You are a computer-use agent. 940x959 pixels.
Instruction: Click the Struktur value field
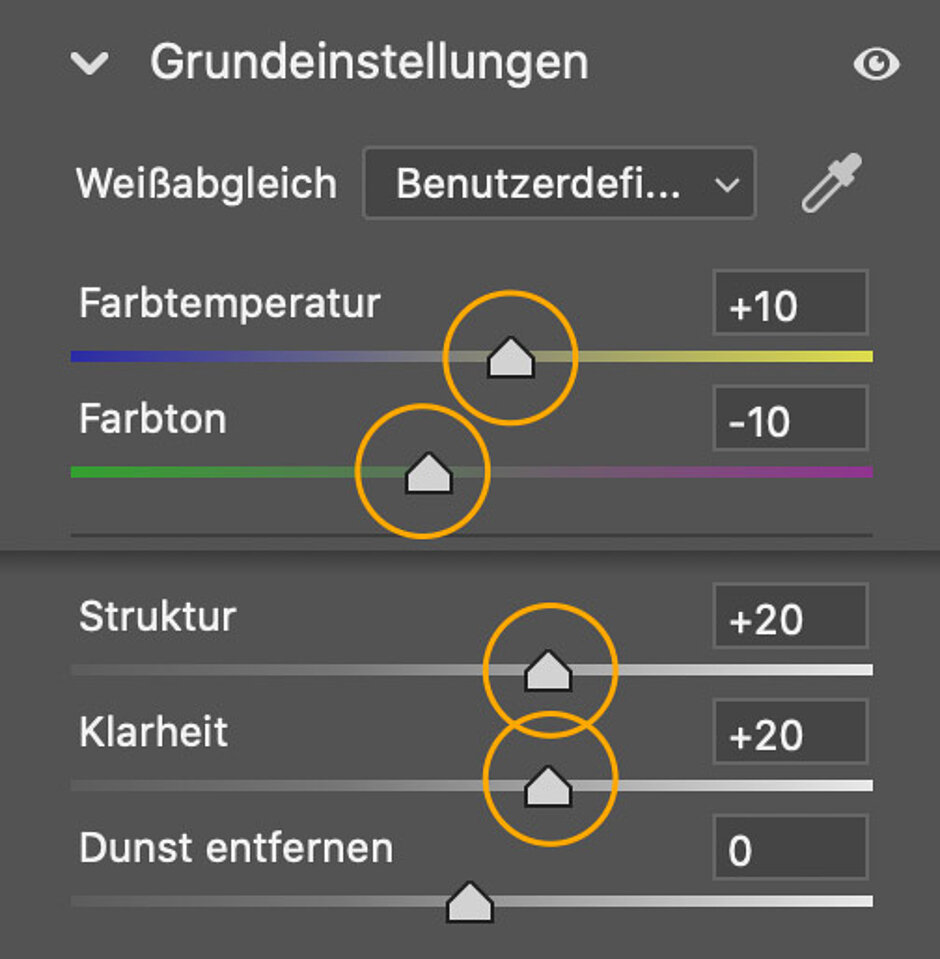click(790, 619)
